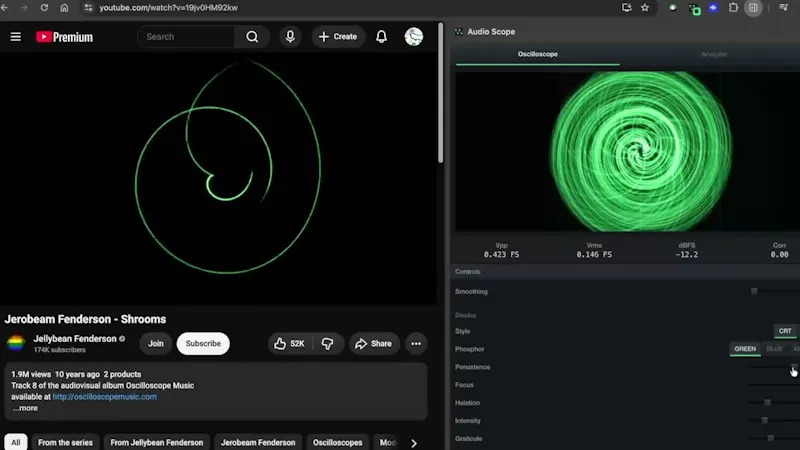Open the blue extension icon
800x450 pixels.
point(713,8)
